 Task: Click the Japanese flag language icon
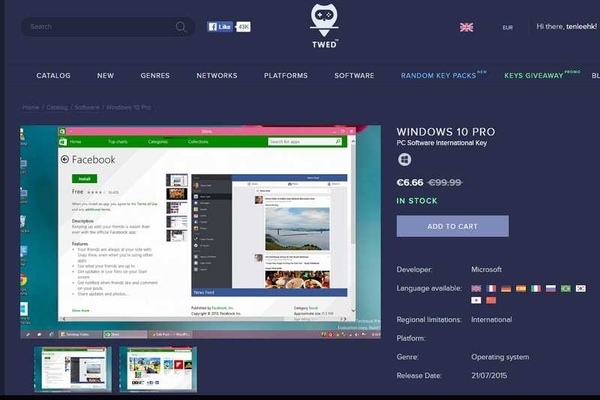point(476,300)
